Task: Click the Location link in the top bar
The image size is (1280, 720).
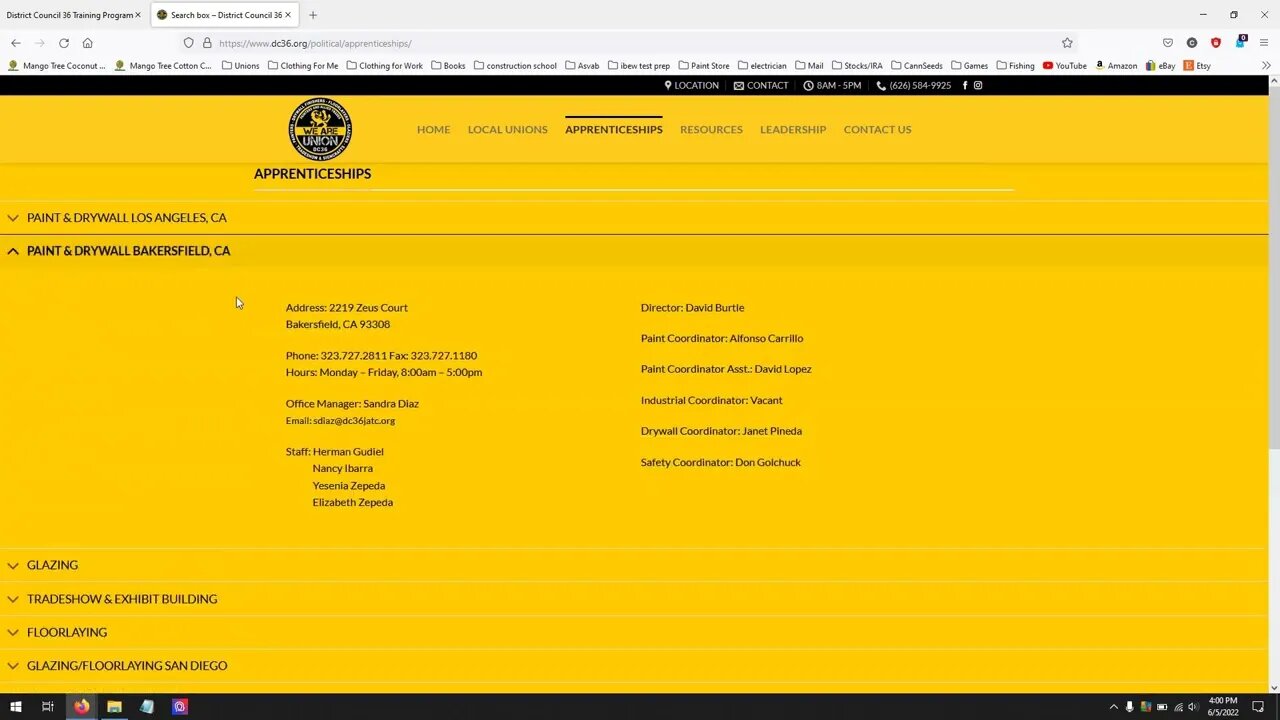Action: pyautogui.click(x=691, y=86)
